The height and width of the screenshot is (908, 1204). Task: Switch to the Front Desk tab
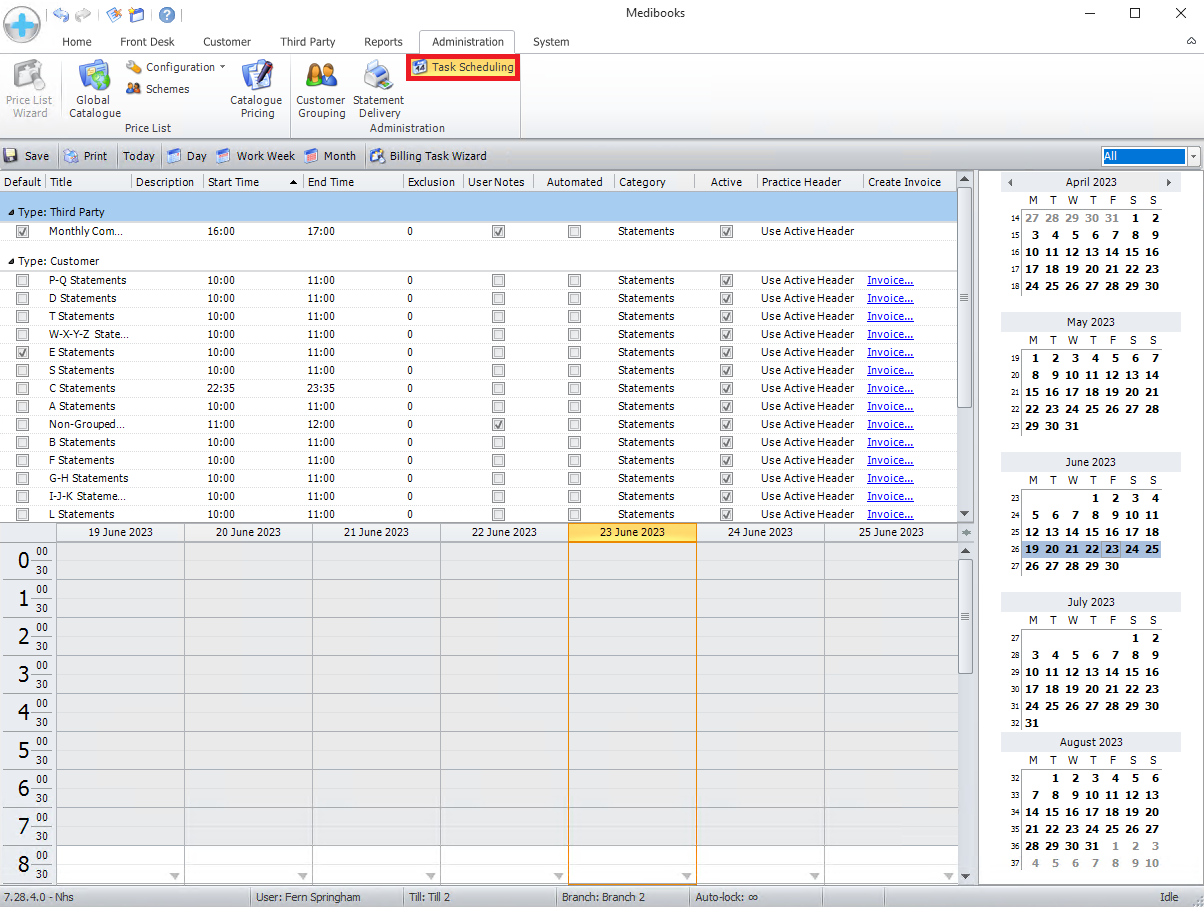(147, 42)
